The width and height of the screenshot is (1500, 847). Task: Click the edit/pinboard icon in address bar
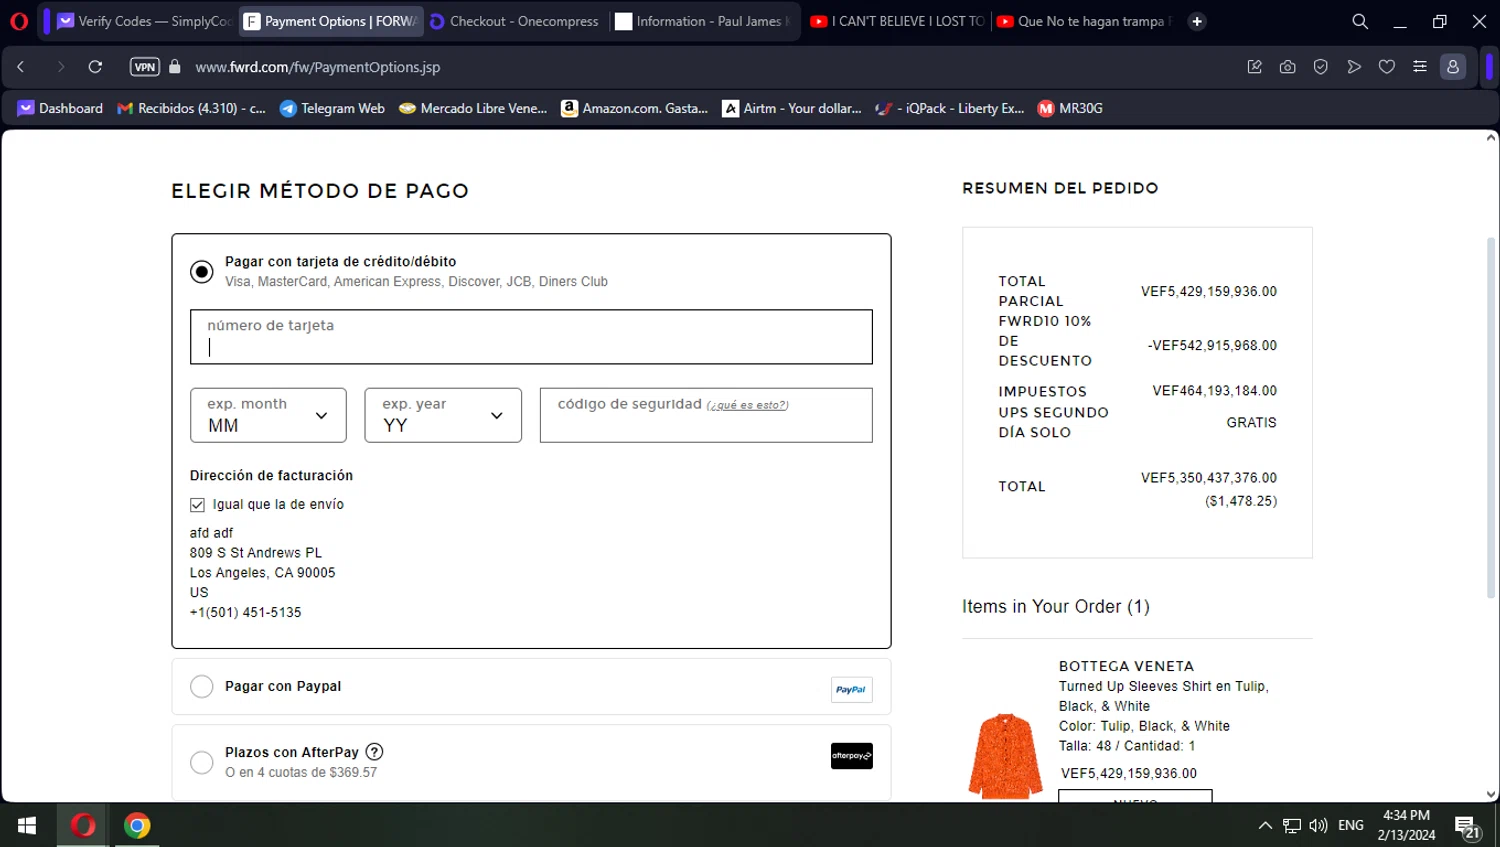(x=1255, y=67)
